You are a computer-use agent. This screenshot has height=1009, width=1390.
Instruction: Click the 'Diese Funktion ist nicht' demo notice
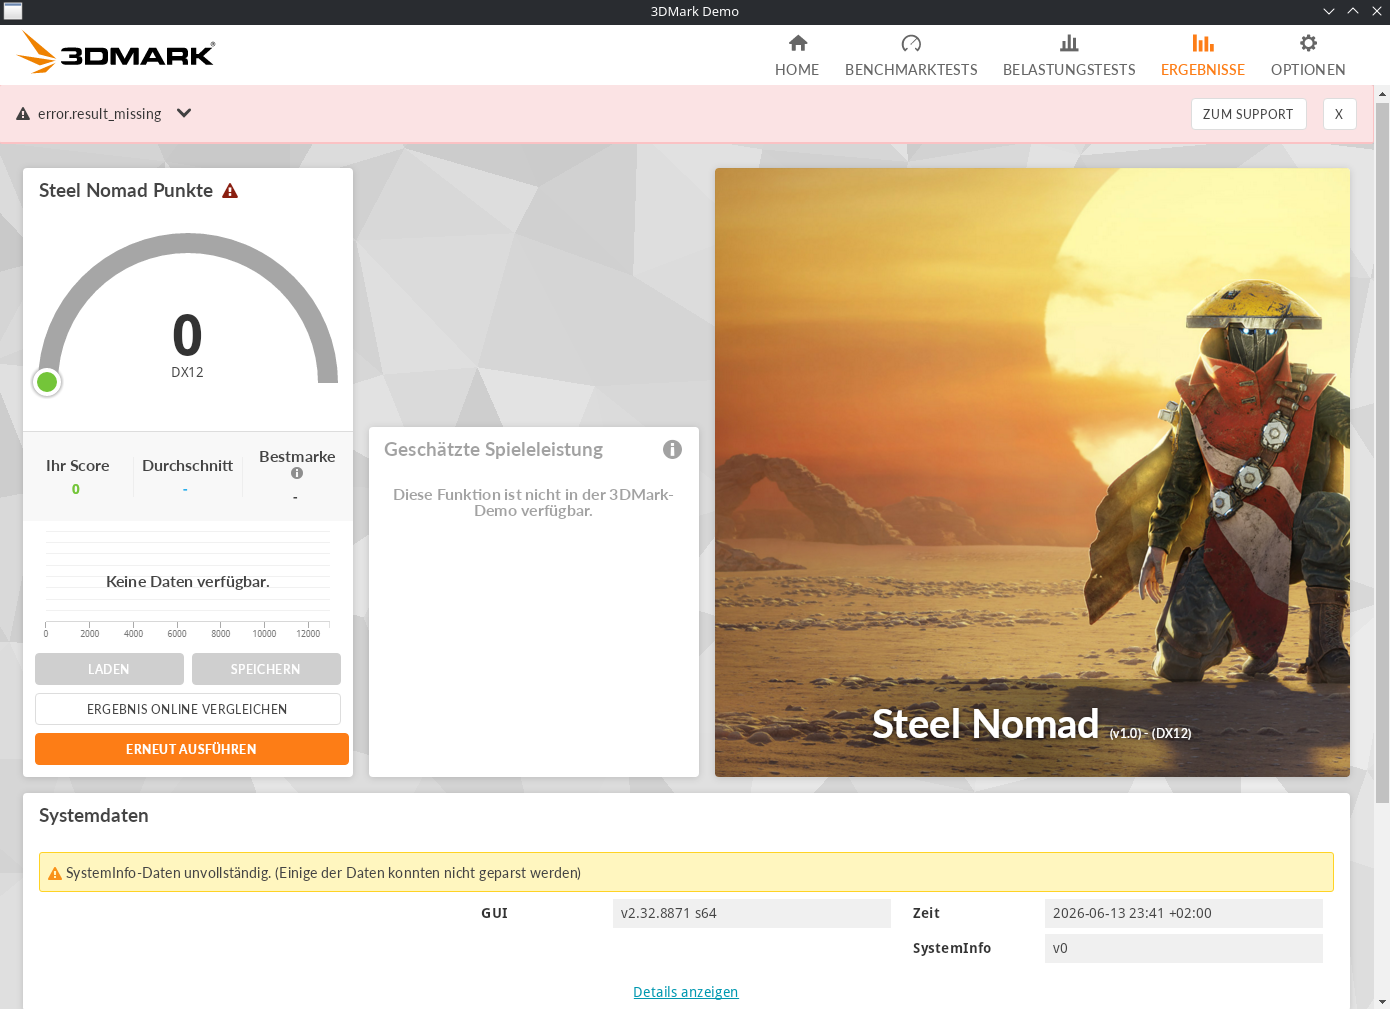pos(533,503)
